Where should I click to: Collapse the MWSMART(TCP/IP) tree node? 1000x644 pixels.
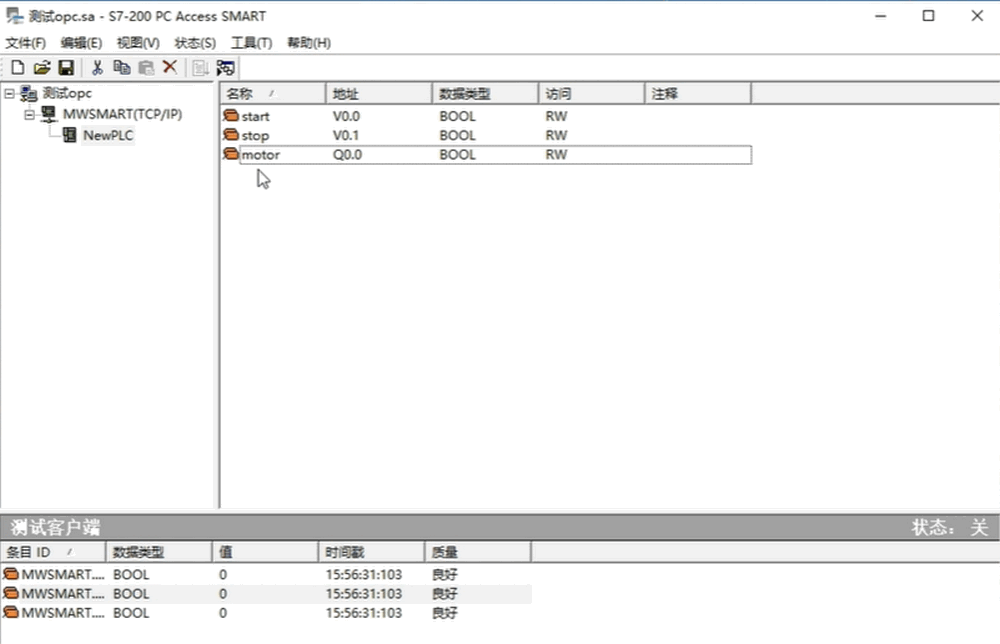pos(30,114)
